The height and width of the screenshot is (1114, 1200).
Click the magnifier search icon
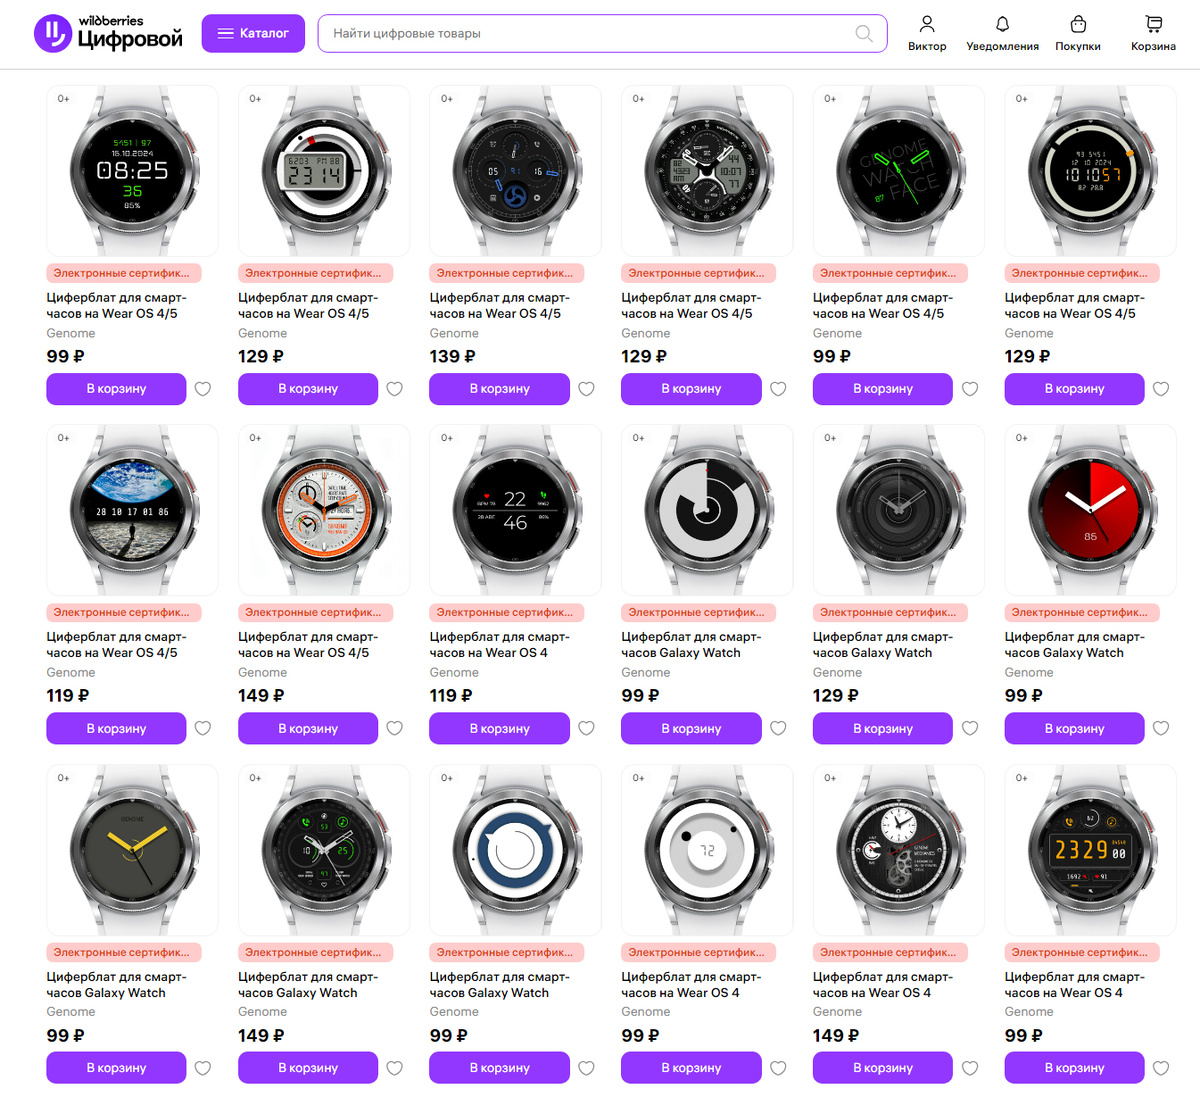pyautogui.click(x=864, y=33)
